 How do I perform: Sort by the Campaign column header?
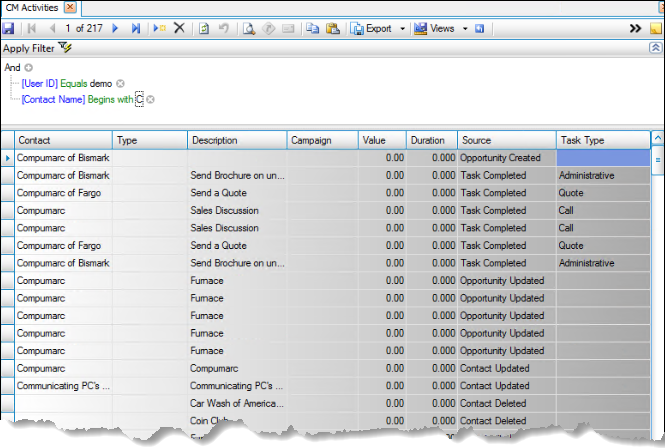pyautogui.click(x=323, y=140)
